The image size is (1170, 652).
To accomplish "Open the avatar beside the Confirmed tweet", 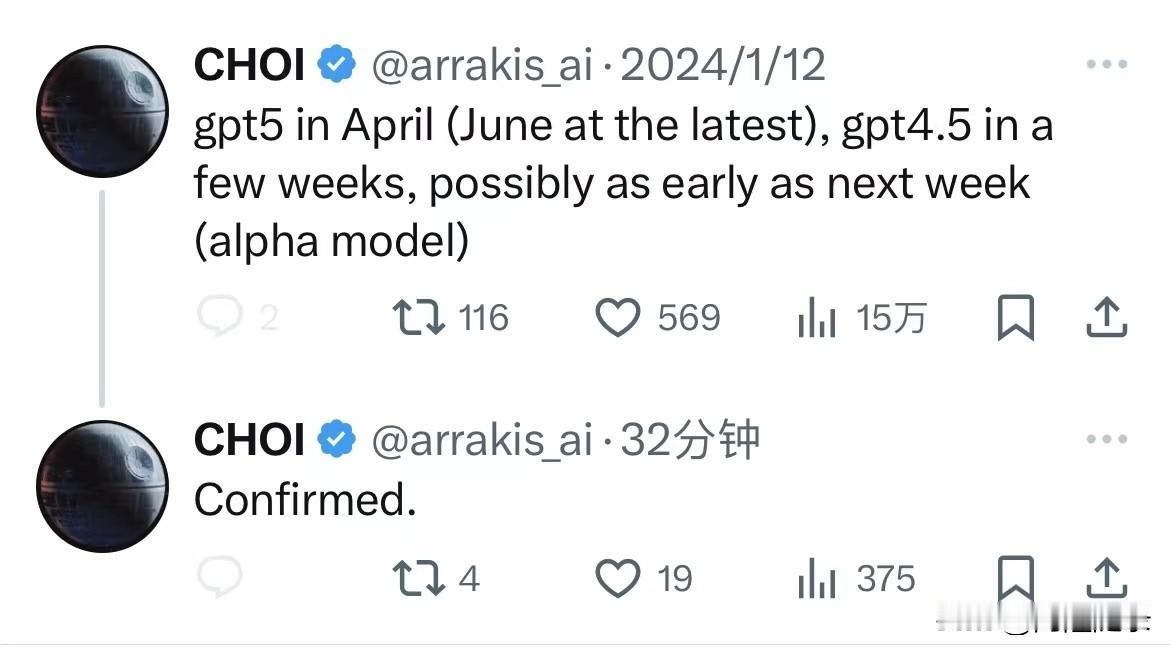I will click(102, 486).
